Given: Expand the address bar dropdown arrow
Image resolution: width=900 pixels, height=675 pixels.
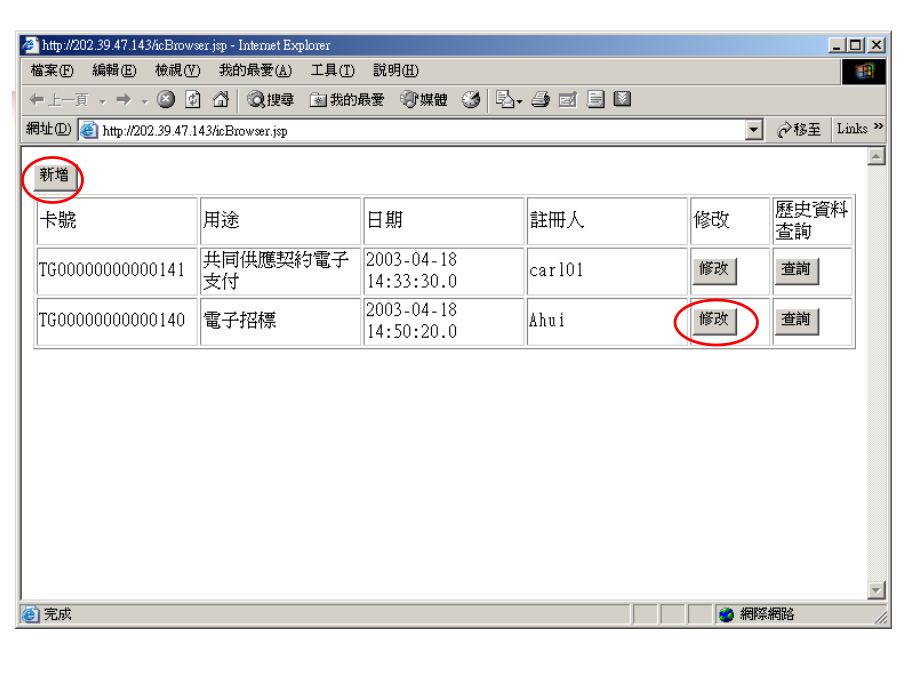Looking at the screenshot, I should (754, 131).
